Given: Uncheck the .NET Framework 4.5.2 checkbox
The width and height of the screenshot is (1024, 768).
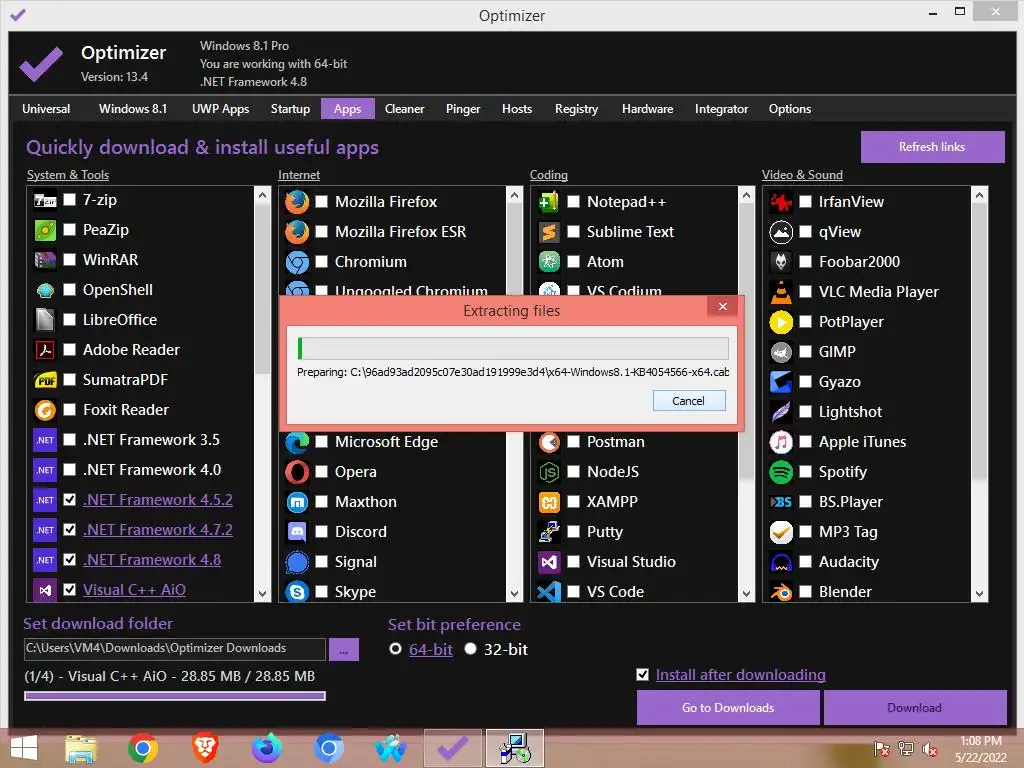Looking at the screenshot, I should (x=69, y=500).
